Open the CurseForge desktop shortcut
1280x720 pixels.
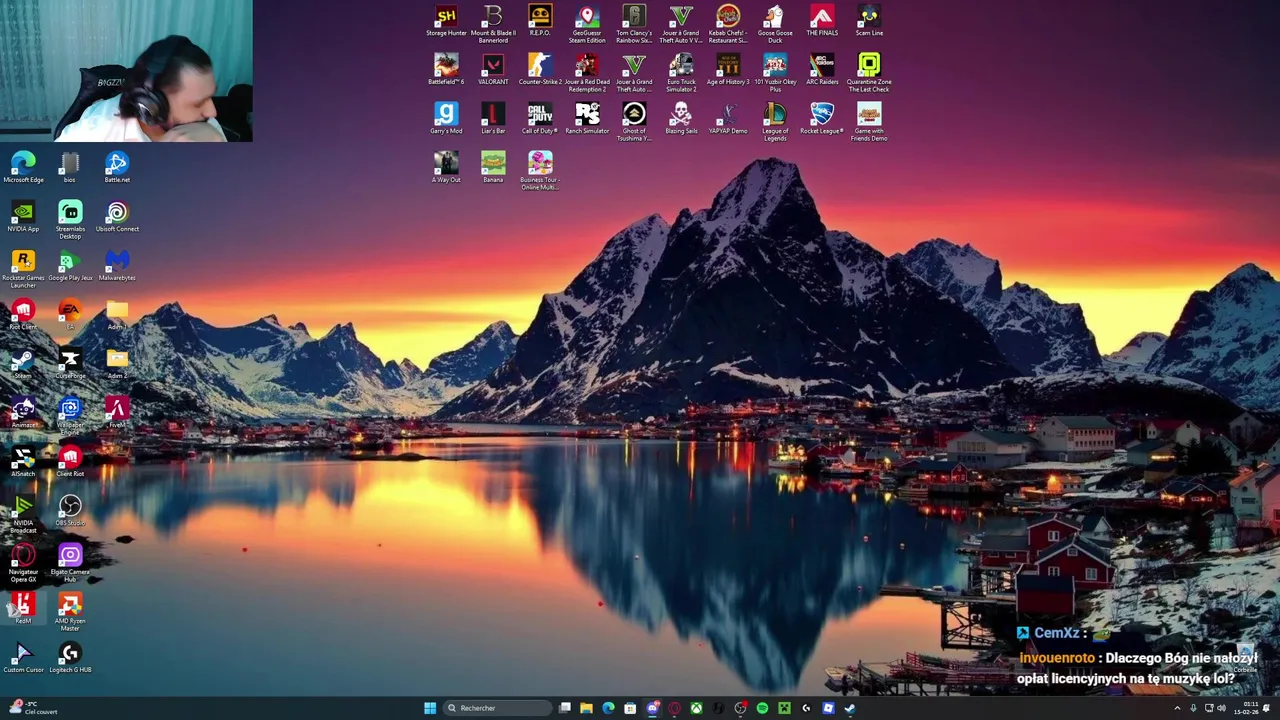pyautogui.click(x=70, y=363)
